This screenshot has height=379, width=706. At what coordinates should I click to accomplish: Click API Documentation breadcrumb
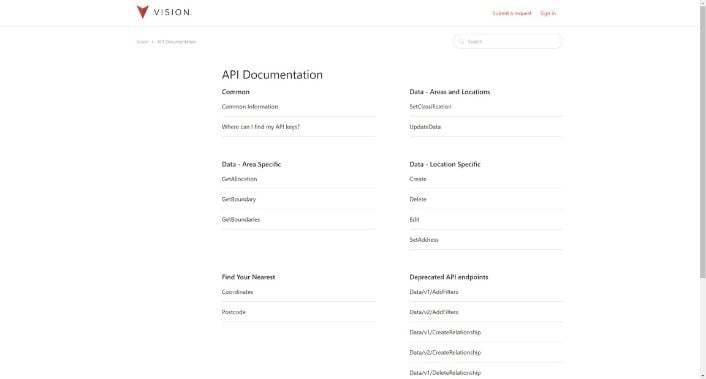(176, 42)
